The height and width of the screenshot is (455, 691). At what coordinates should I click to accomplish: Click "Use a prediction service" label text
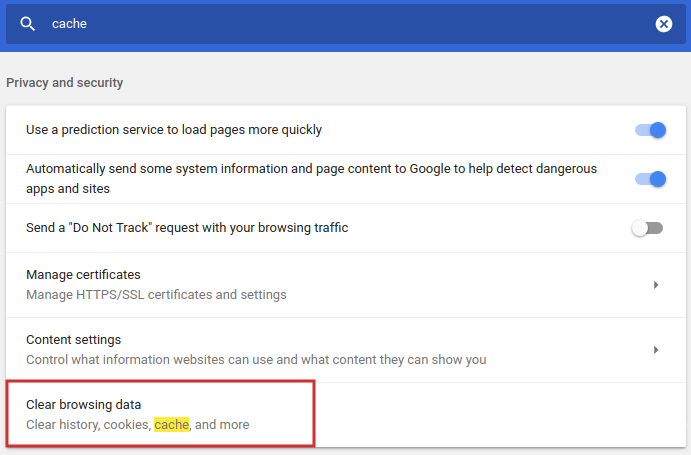point(174,130)
